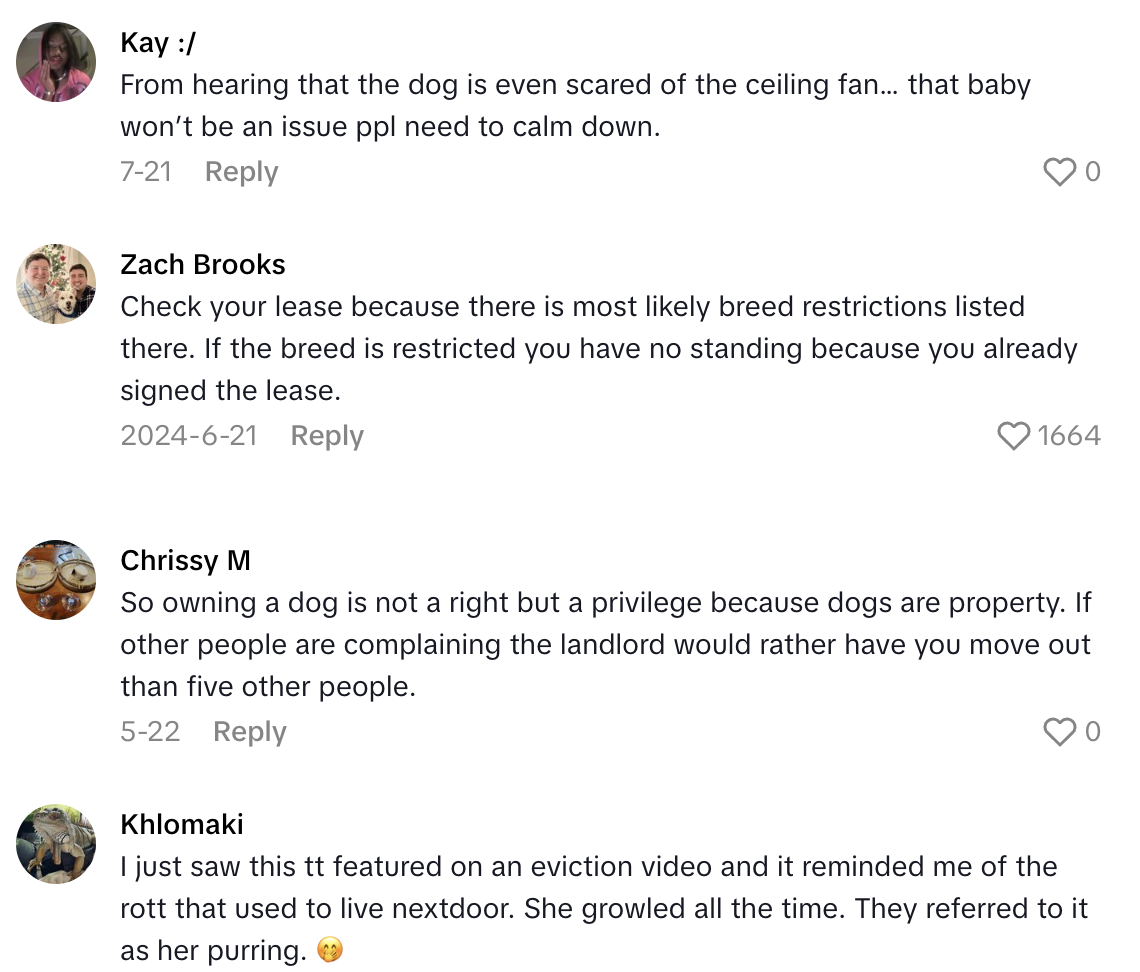The height and width of the screenshot is (972, 1140).
Task: Reply to Kay's comment
Action: click(240, 172)
